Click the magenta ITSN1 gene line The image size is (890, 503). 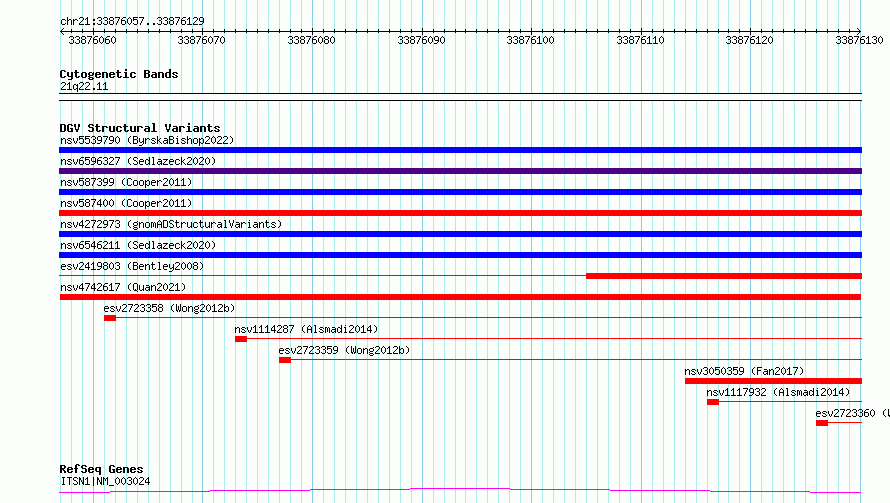tap(460, 491)
